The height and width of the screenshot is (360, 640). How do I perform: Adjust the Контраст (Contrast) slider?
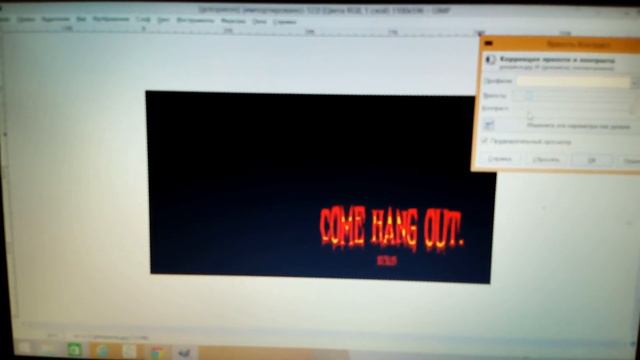571,109
